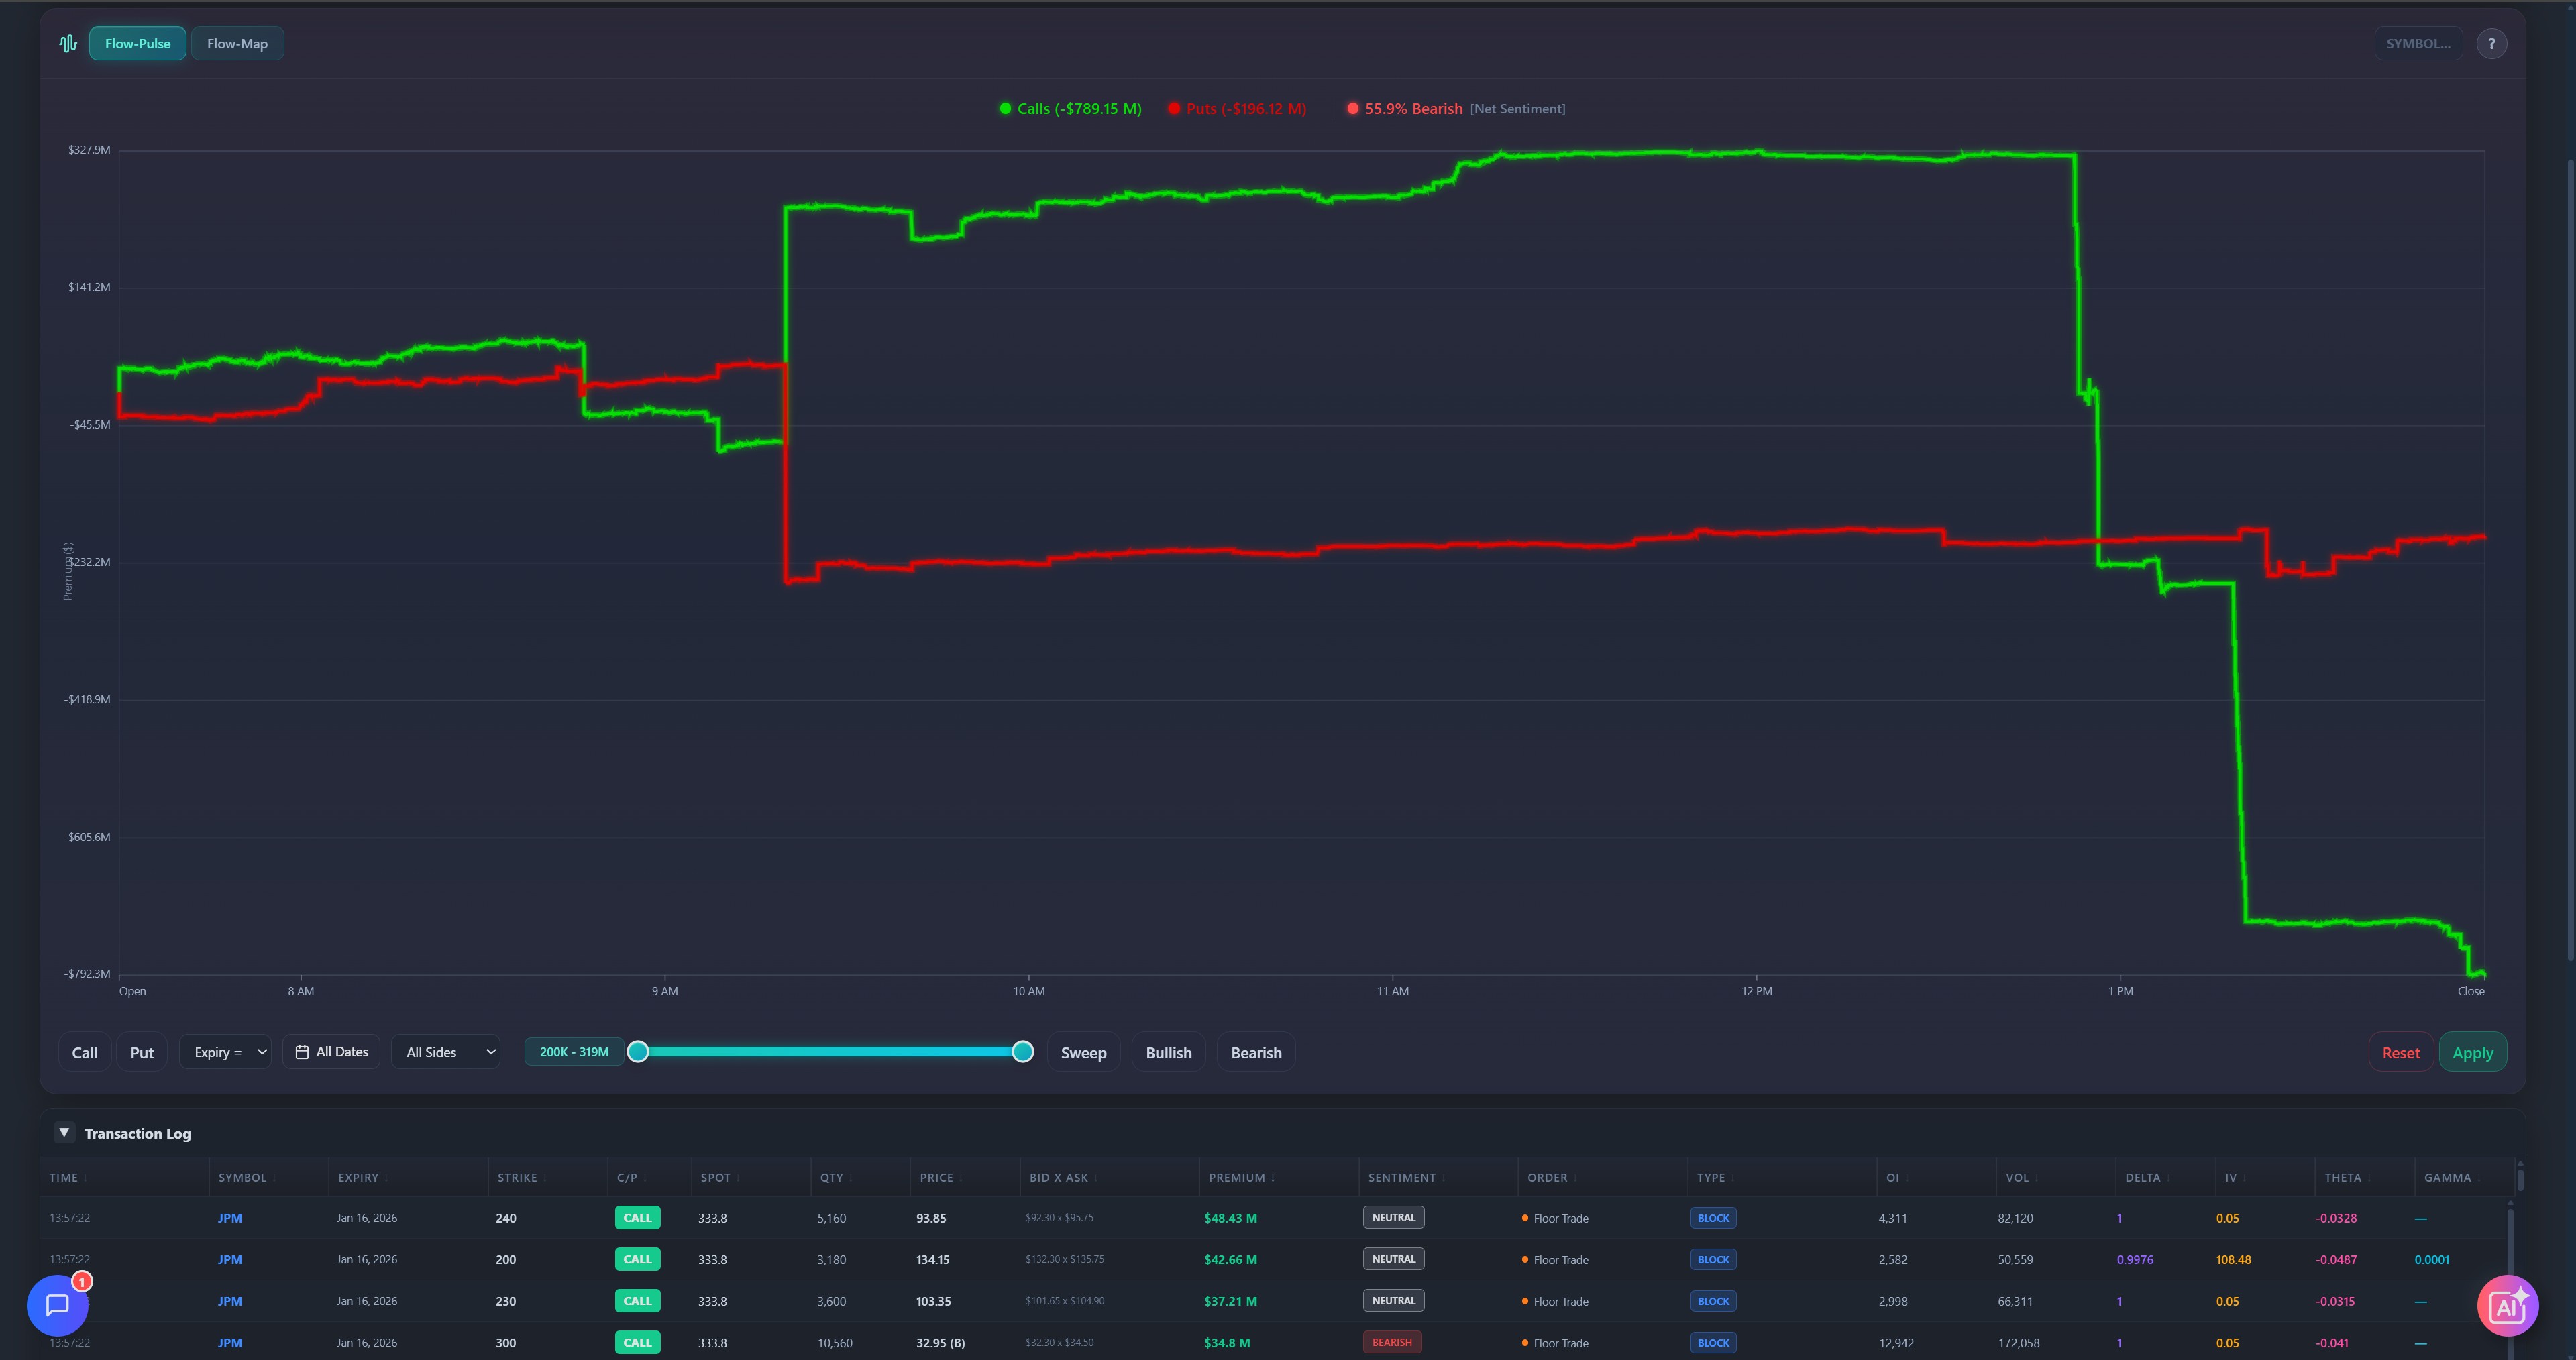Click the BLOCK type badge in strike 230 row
Image resolution: width=2576 pixels, height=1360 pixels.
[x=1713, y=1301]
